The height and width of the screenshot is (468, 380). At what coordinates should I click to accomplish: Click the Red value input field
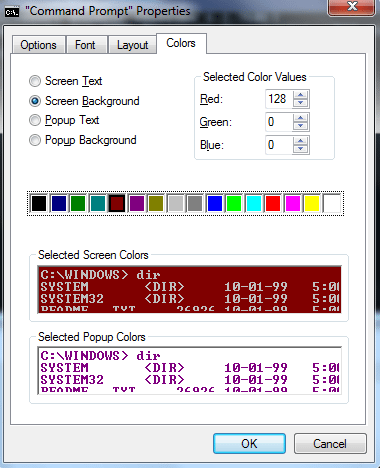click(279, 99)
